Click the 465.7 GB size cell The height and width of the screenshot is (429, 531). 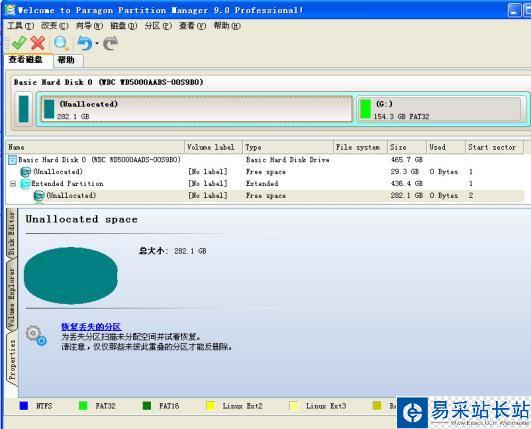click(406, 159)
